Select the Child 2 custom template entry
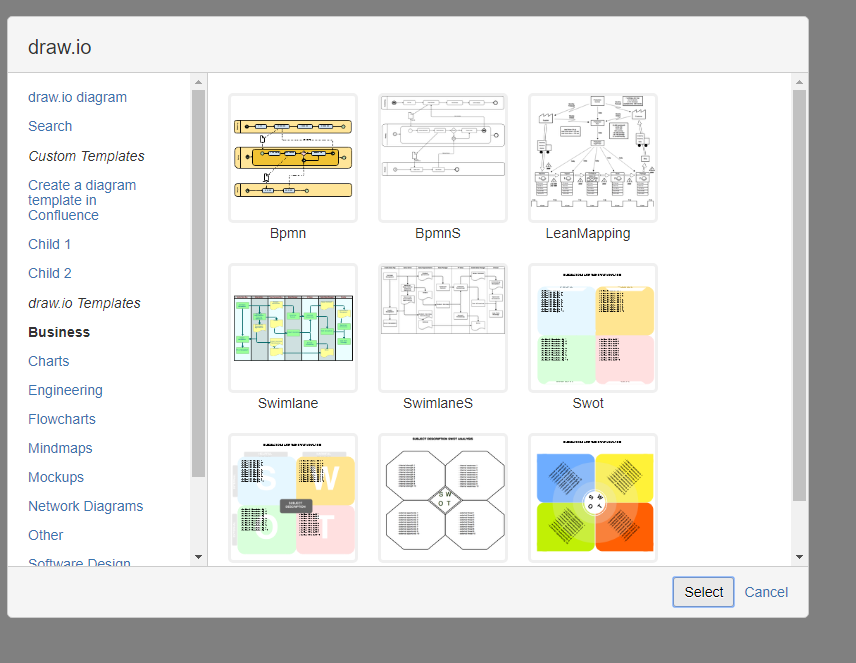856x663 pixels. click(50, 273)
